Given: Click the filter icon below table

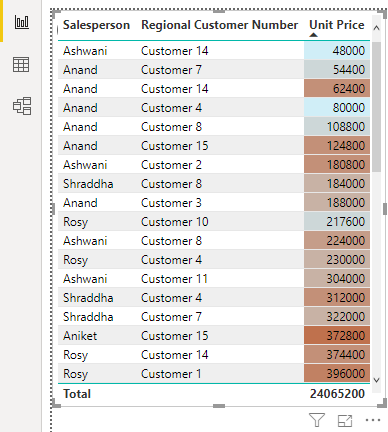Looking at the screenshot, I should 317,420.
